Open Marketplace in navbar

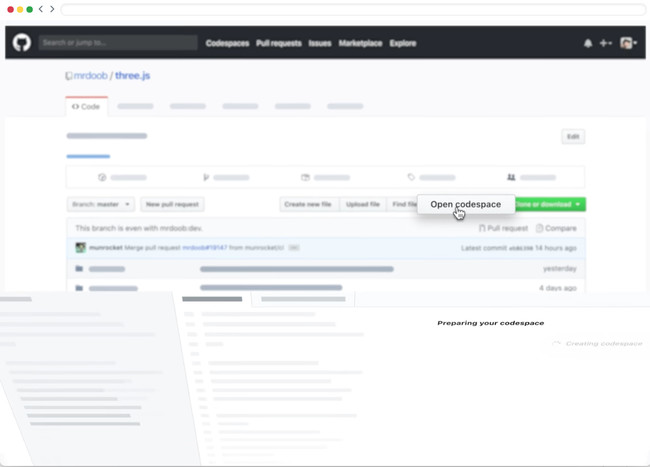[x=360, y=43]
